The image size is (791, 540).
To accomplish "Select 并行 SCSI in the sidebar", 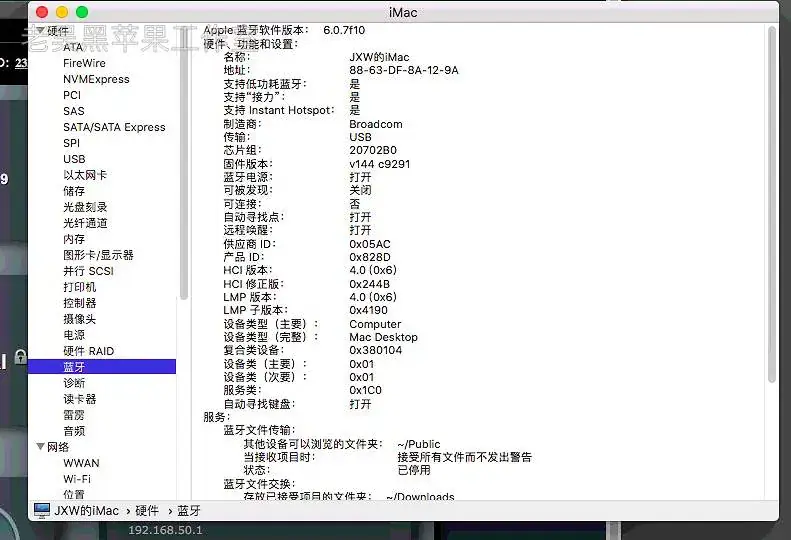I will coord(88,271).
